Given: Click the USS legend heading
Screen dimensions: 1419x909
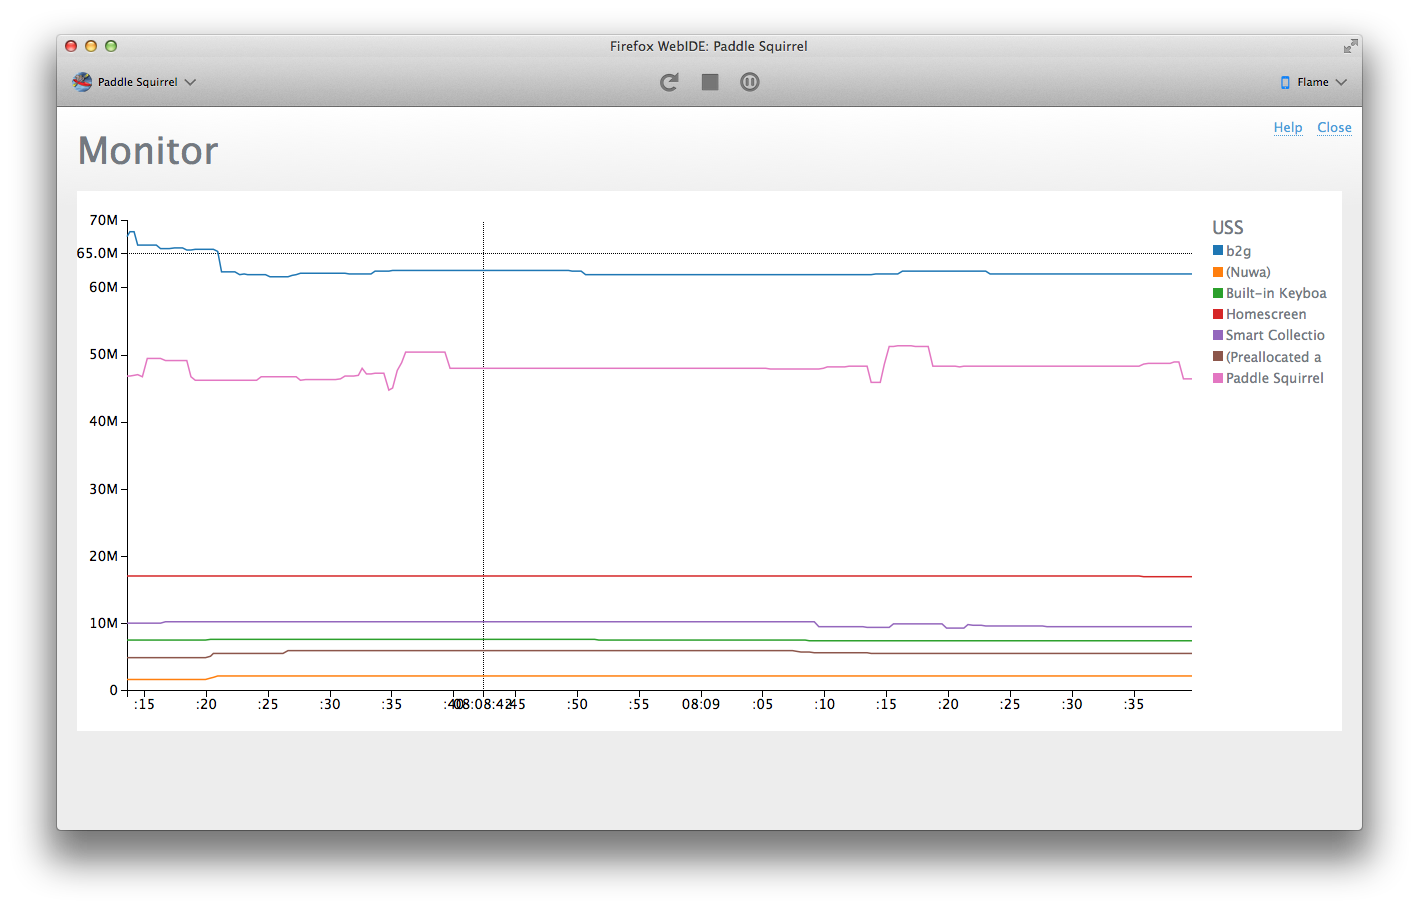Looking at the screenshot, I should [x=1228, y=227].
